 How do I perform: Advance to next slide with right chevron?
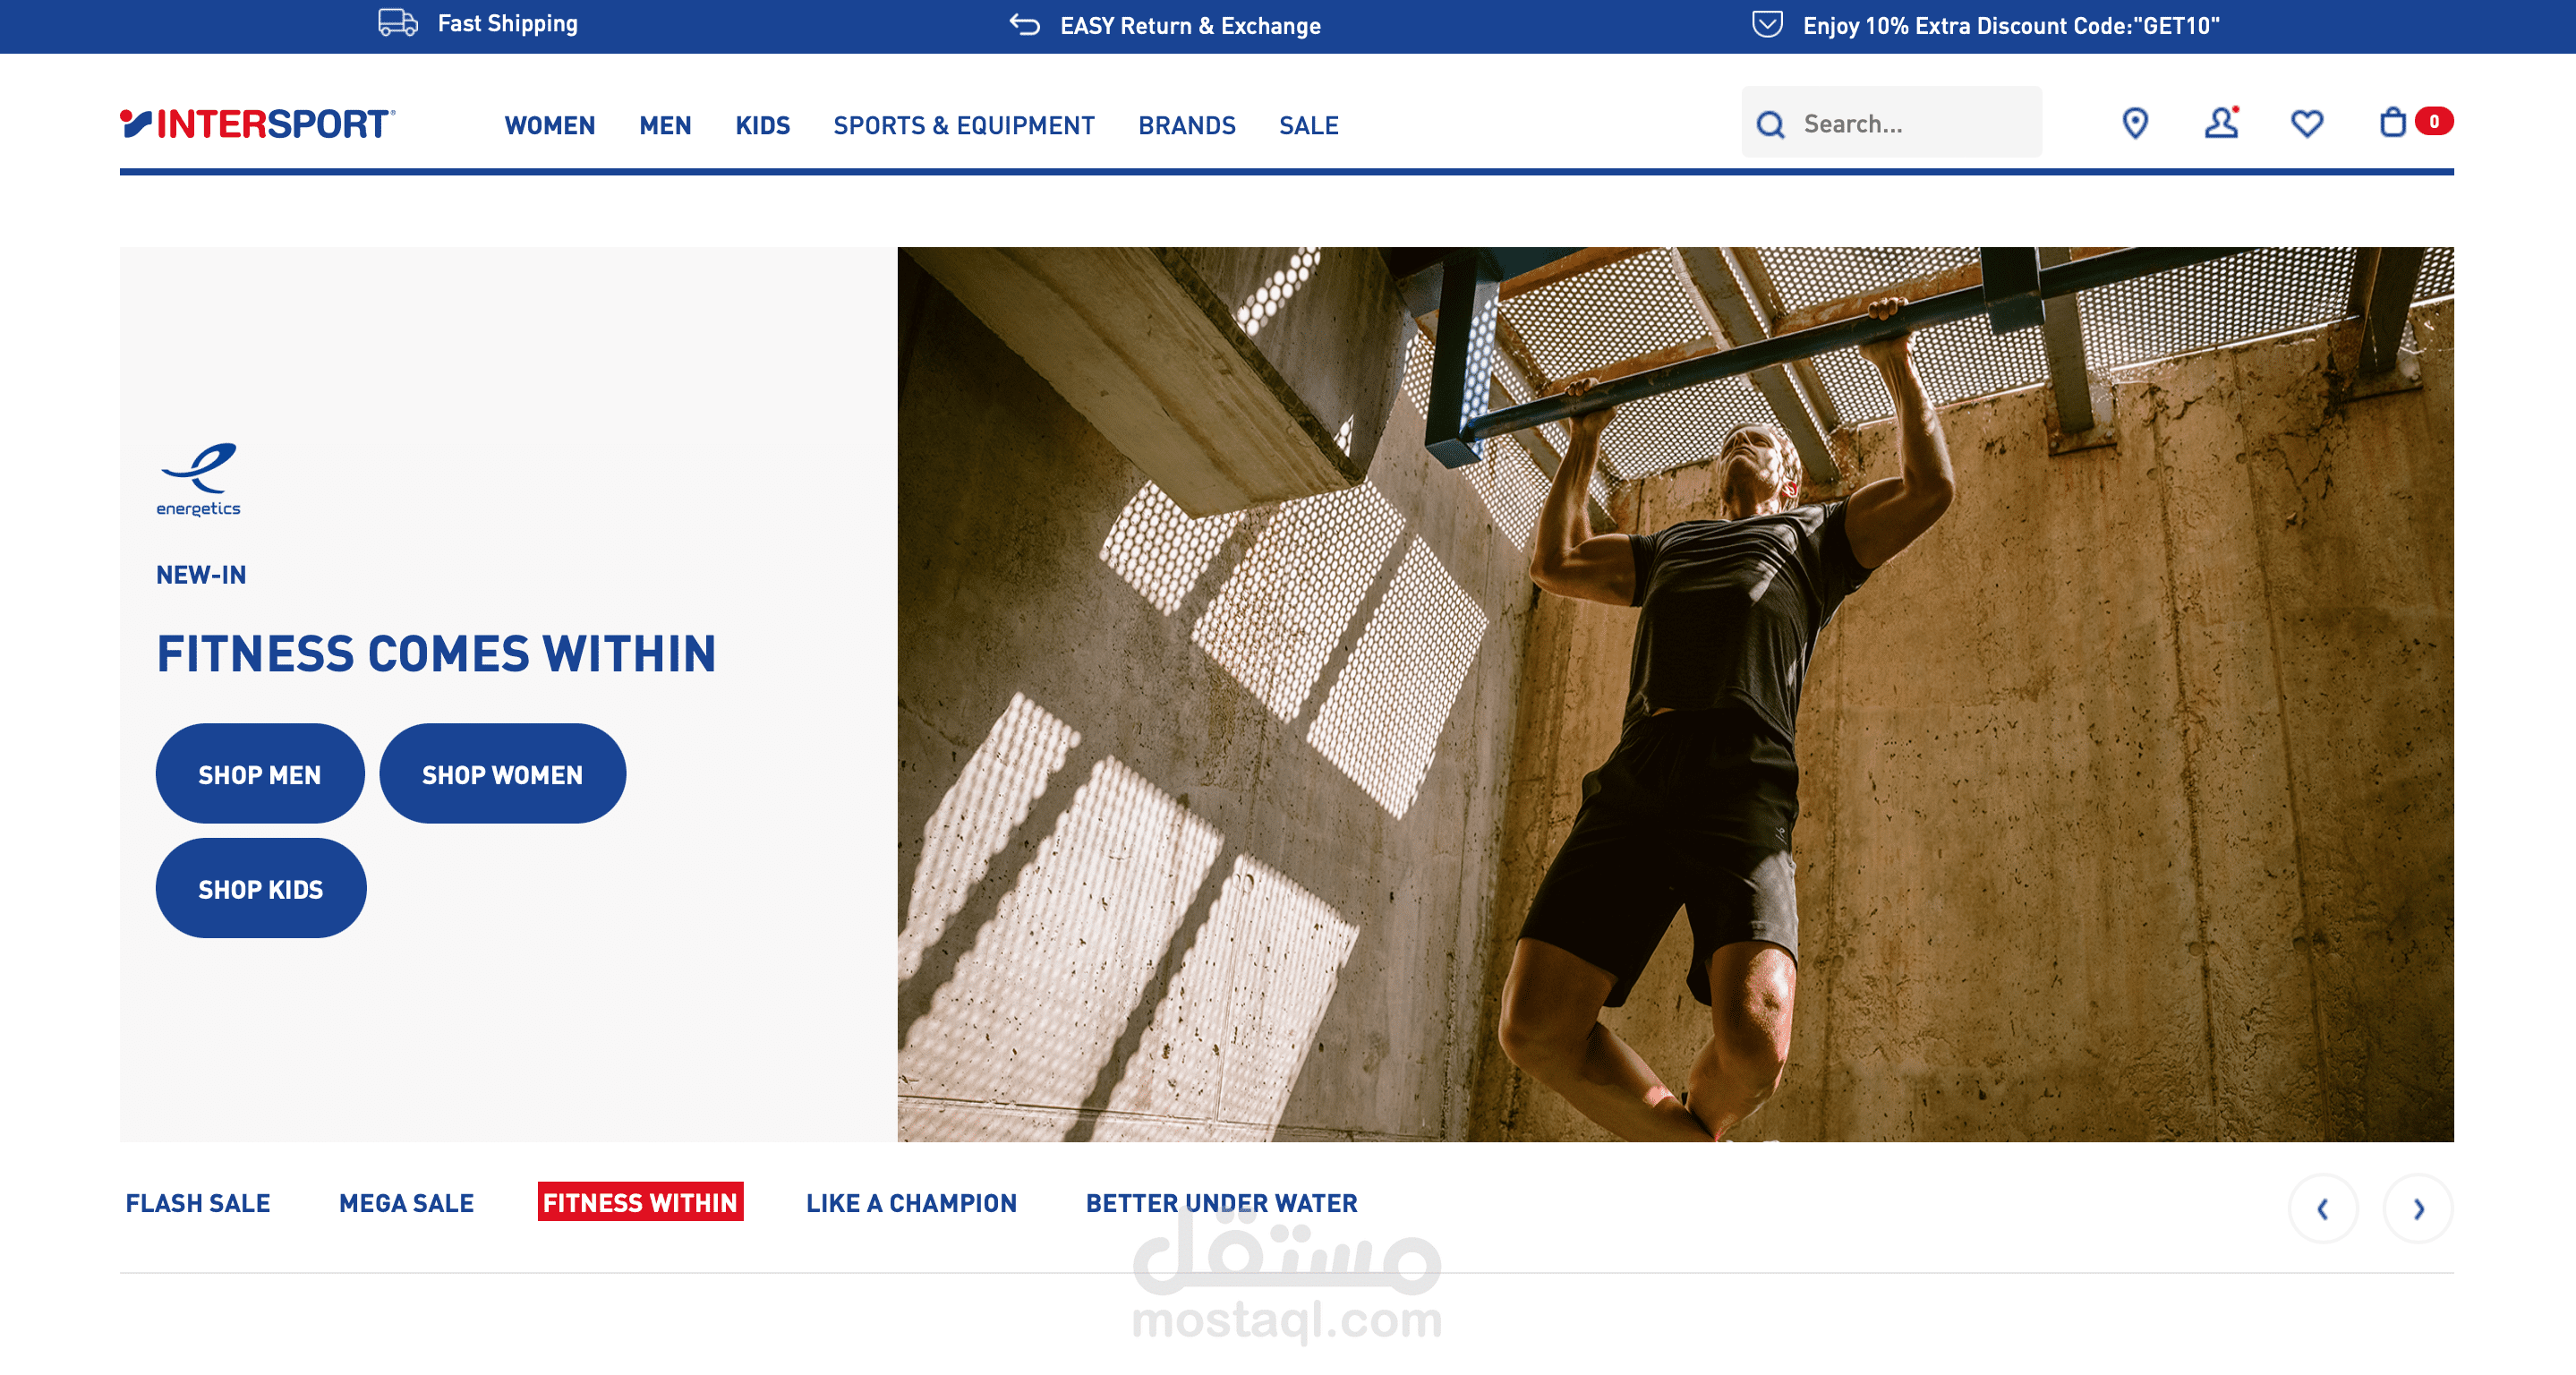click(2418, 1208)
